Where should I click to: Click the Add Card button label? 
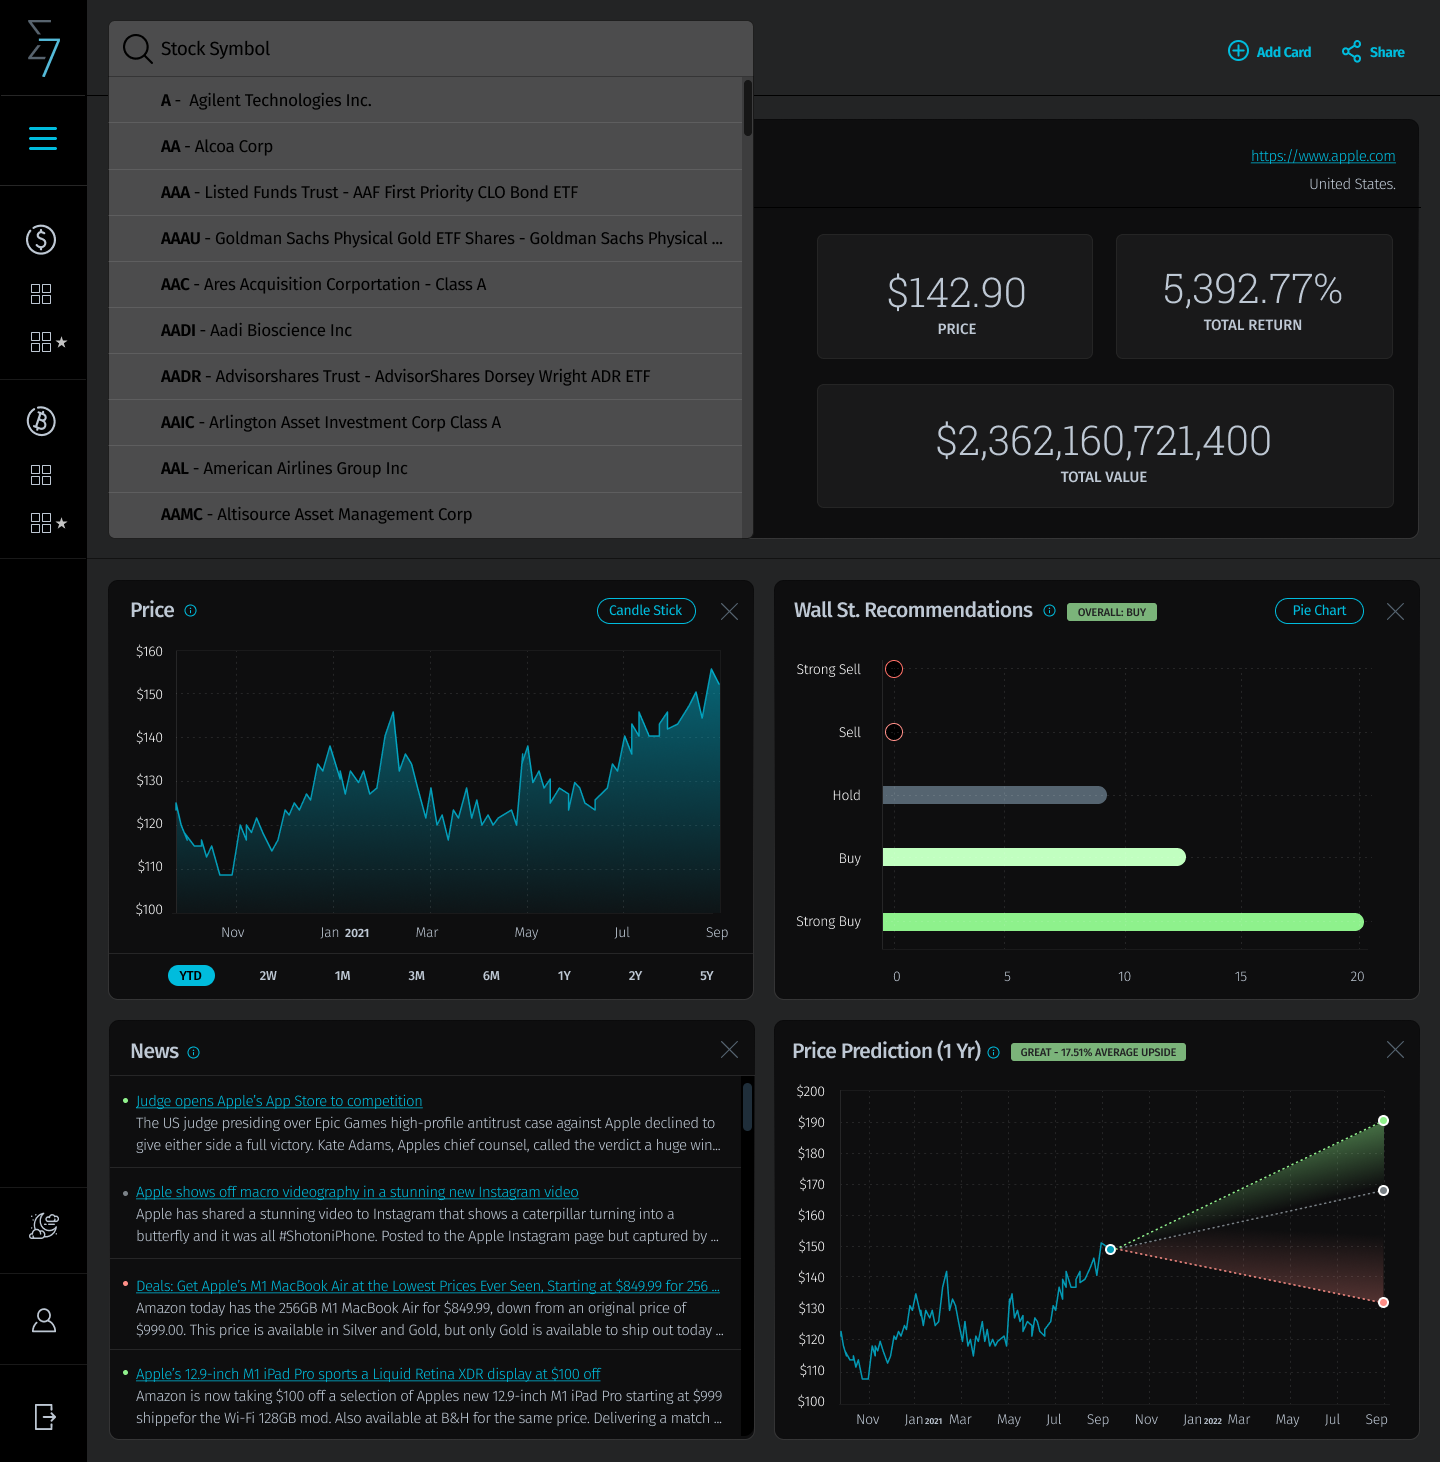(x=1283, y=52)
